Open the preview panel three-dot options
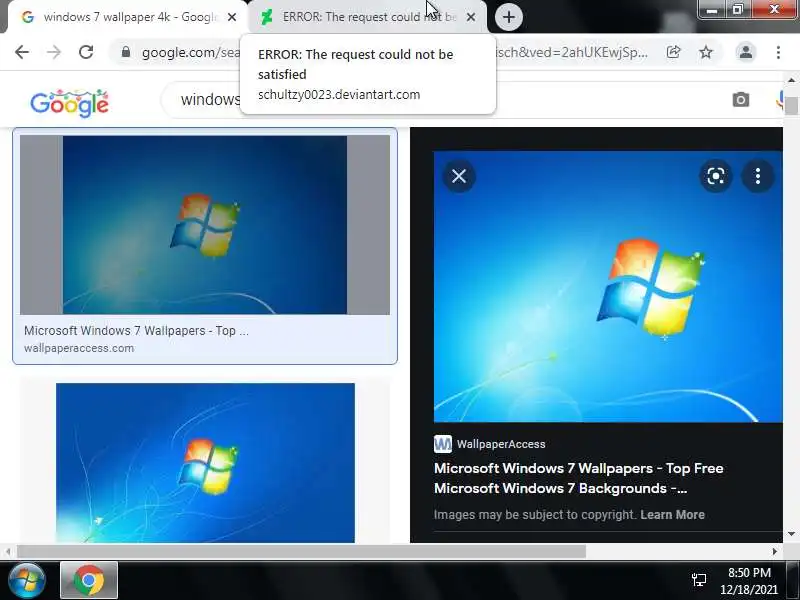The image size is (800, 600). [758, 176]
